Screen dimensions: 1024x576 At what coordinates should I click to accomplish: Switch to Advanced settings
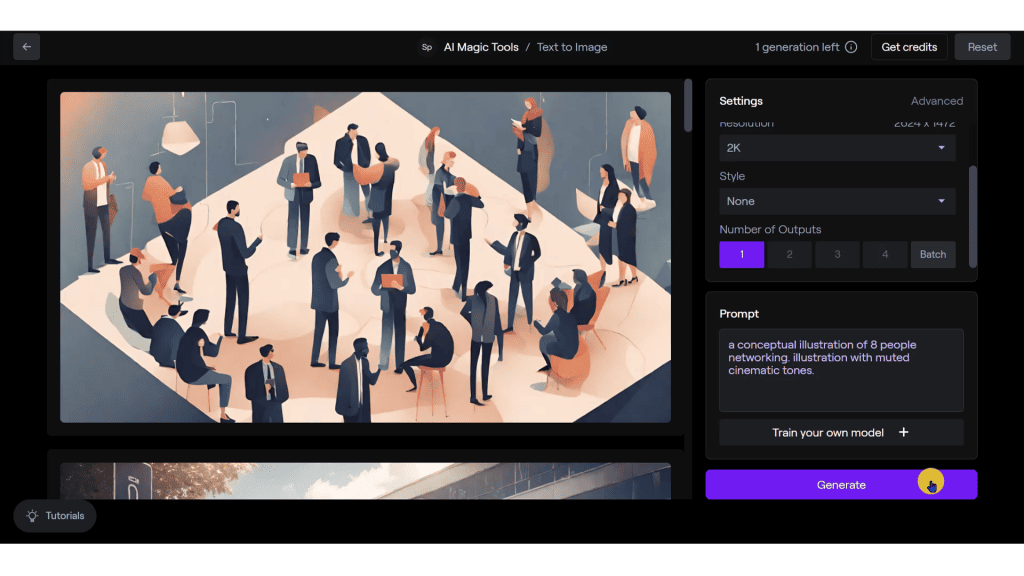[937, 100]
